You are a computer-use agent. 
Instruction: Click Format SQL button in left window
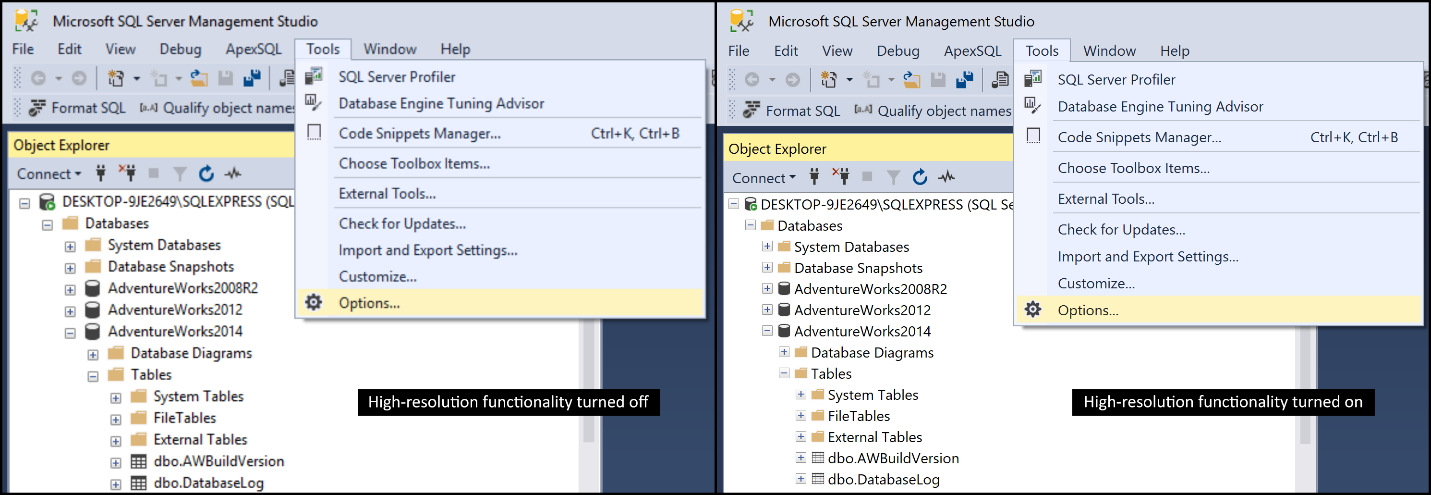[77, 108]
